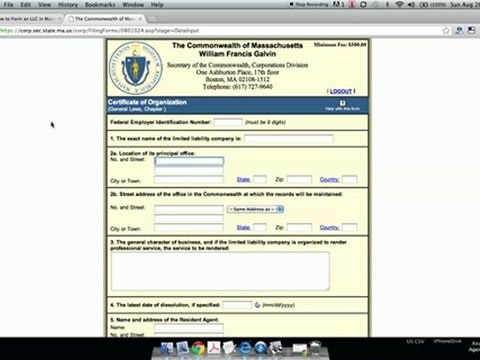Open the blue 'e' browser icon beside Acrobat
480x360 pixels.
[x=245, y=349]
